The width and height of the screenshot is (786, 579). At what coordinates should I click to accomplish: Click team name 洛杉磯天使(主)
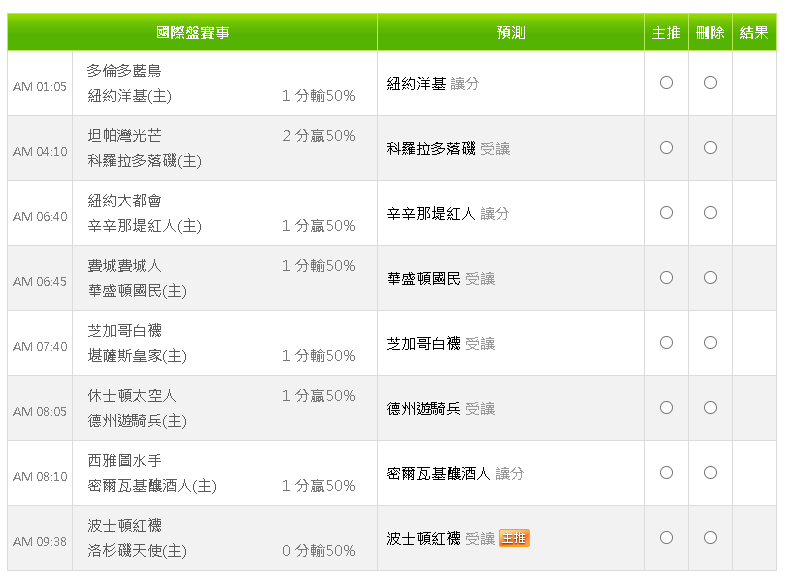137,551
